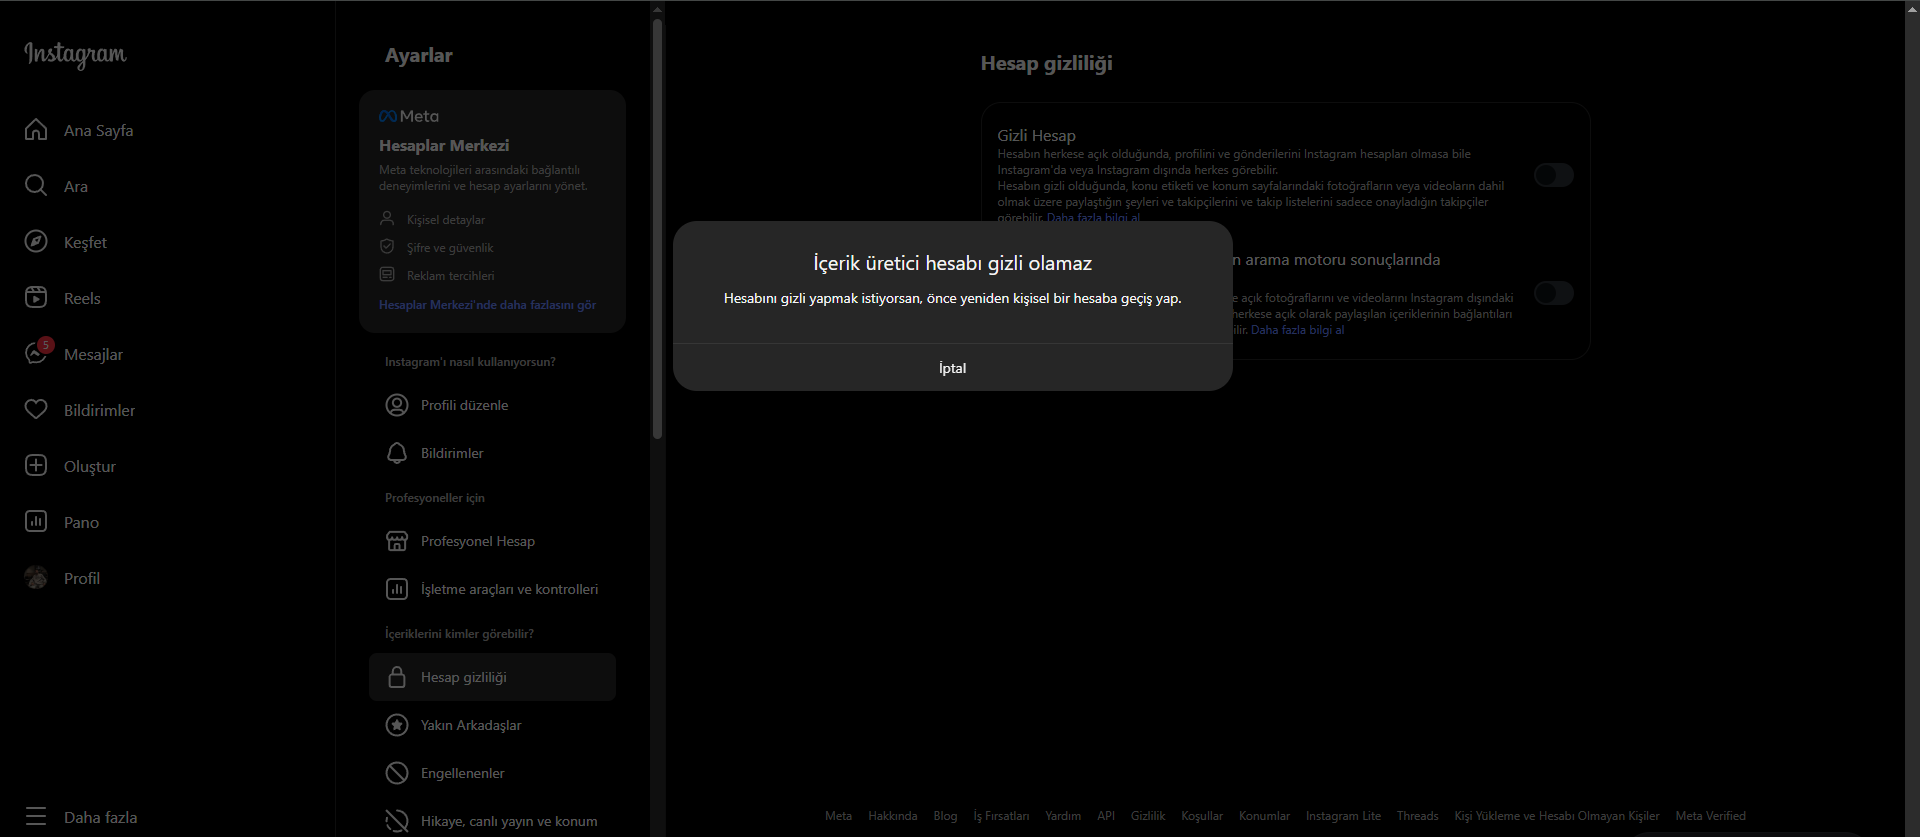This screenshot has height=837, width=1920.
Task: Click Daha fazla bilgi al under search engine setting
Action: click(x=1297, y=330)
